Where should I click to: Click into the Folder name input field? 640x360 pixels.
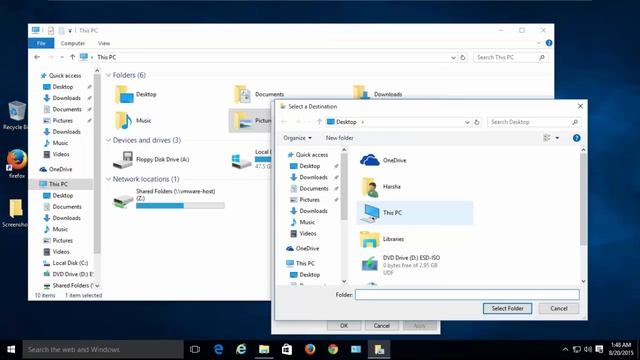click(x=467, y=295)
